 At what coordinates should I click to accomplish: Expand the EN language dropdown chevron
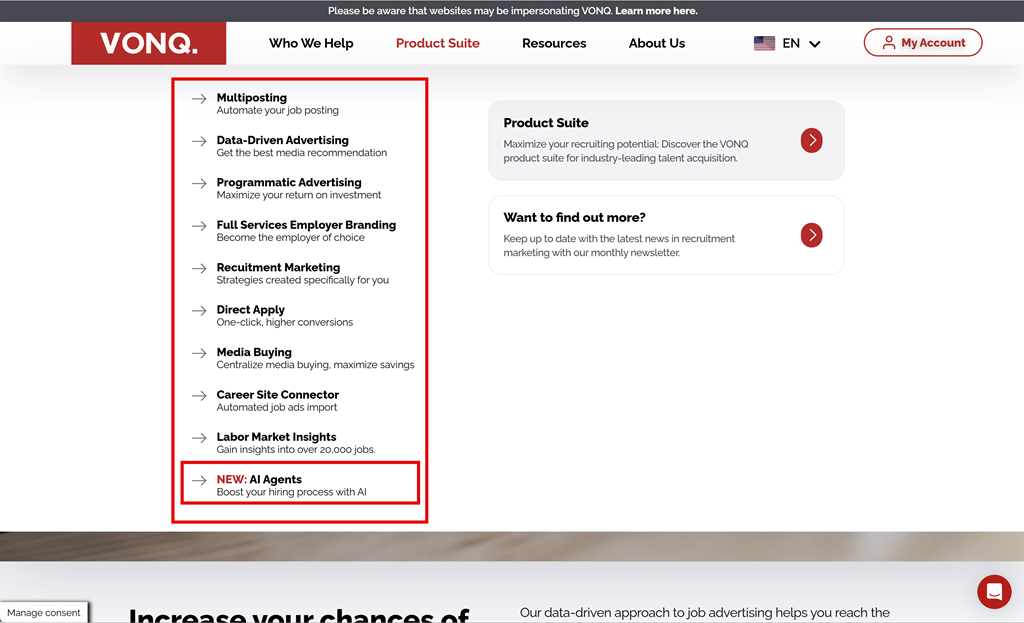(814, 44)
